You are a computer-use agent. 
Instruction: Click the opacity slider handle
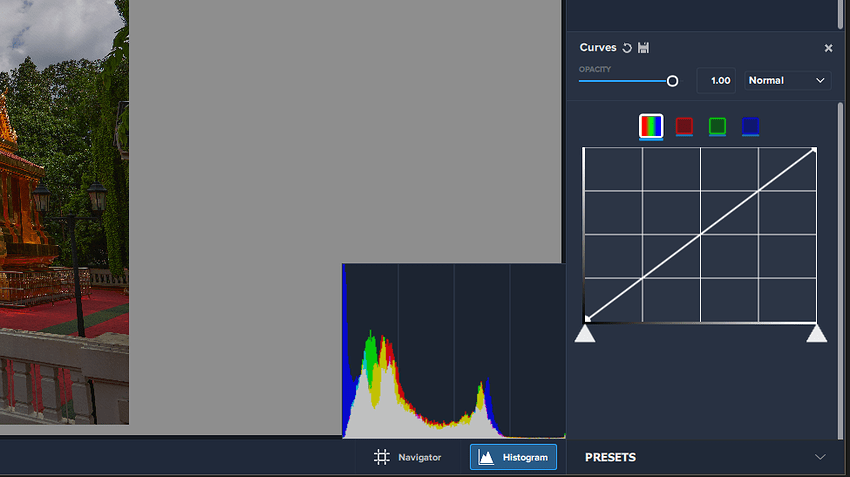point(672,81)
